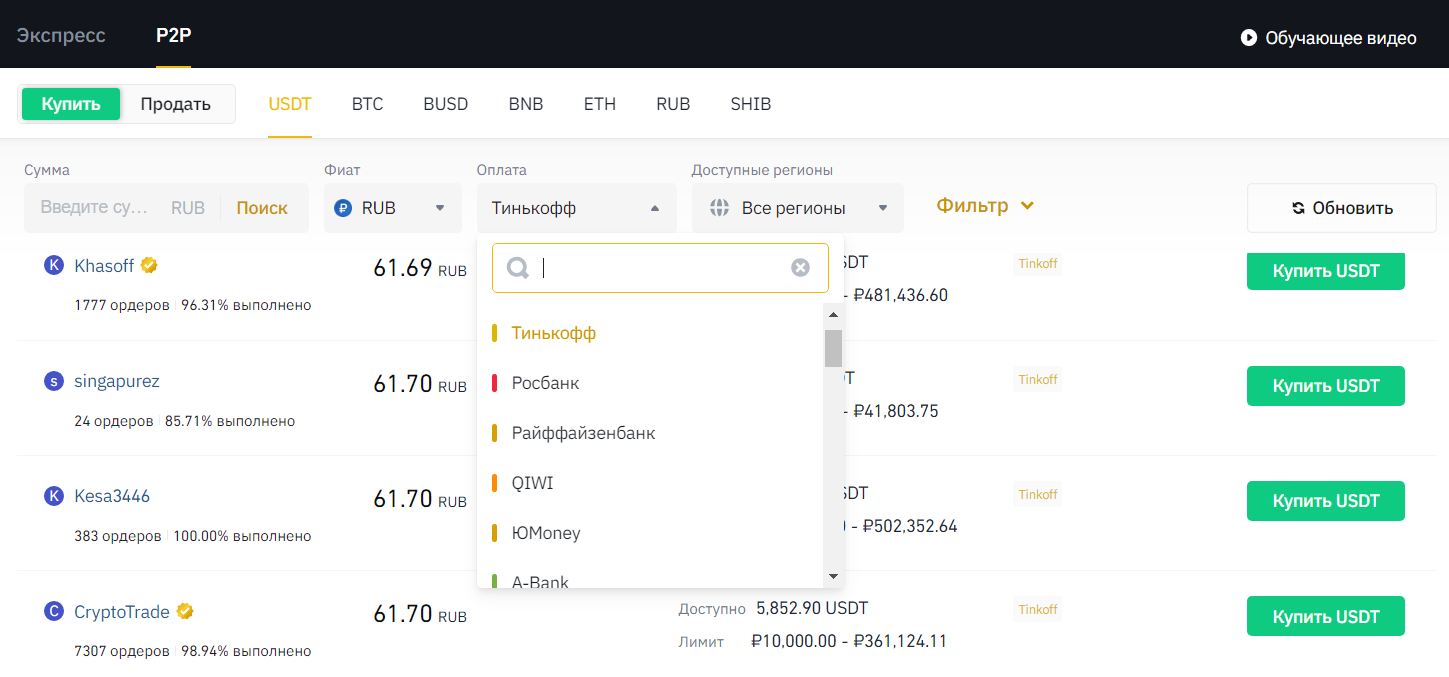Click CryptoTrade's avatar icon
Screen dimensions: 1449x677
[x=54, y=611]
